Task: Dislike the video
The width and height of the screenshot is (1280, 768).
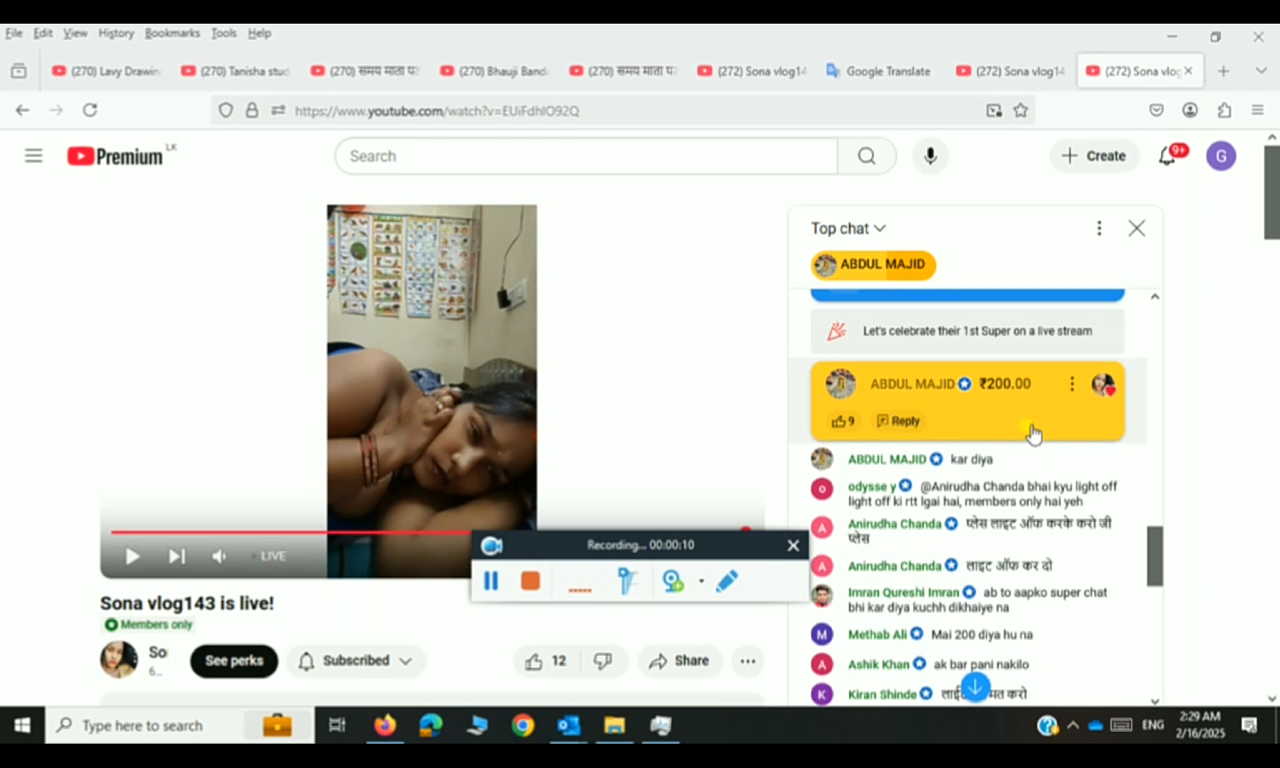Action: pyautogui.click(x=603, y=661)
